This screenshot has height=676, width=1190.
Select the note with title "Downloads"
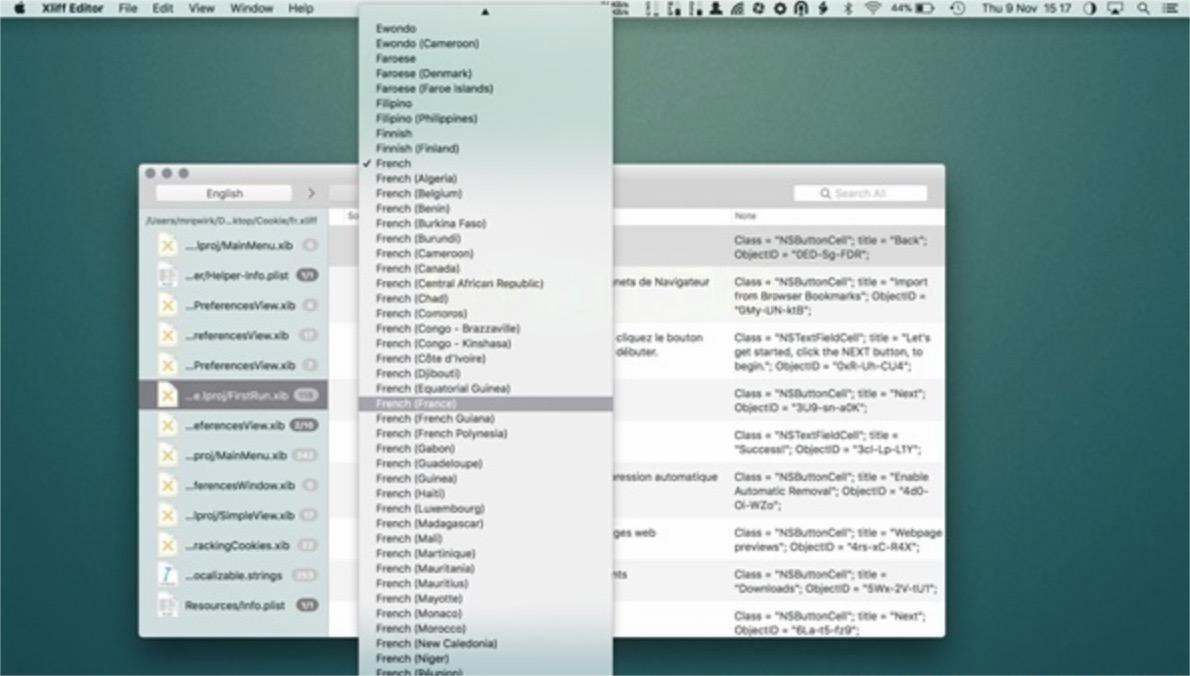(836, 581)
